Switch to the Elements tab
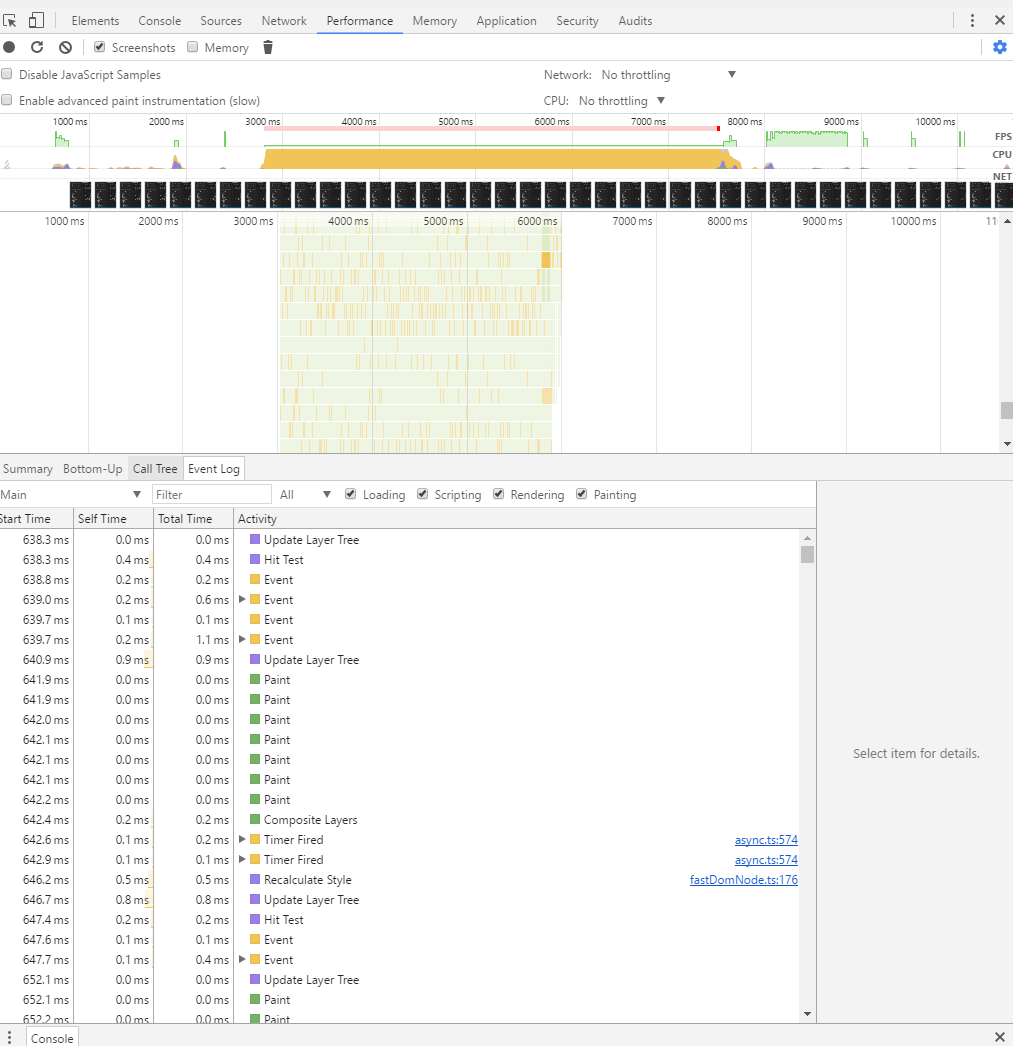Viewport: 1013px width, 1046px height. [x=95, y=21]
